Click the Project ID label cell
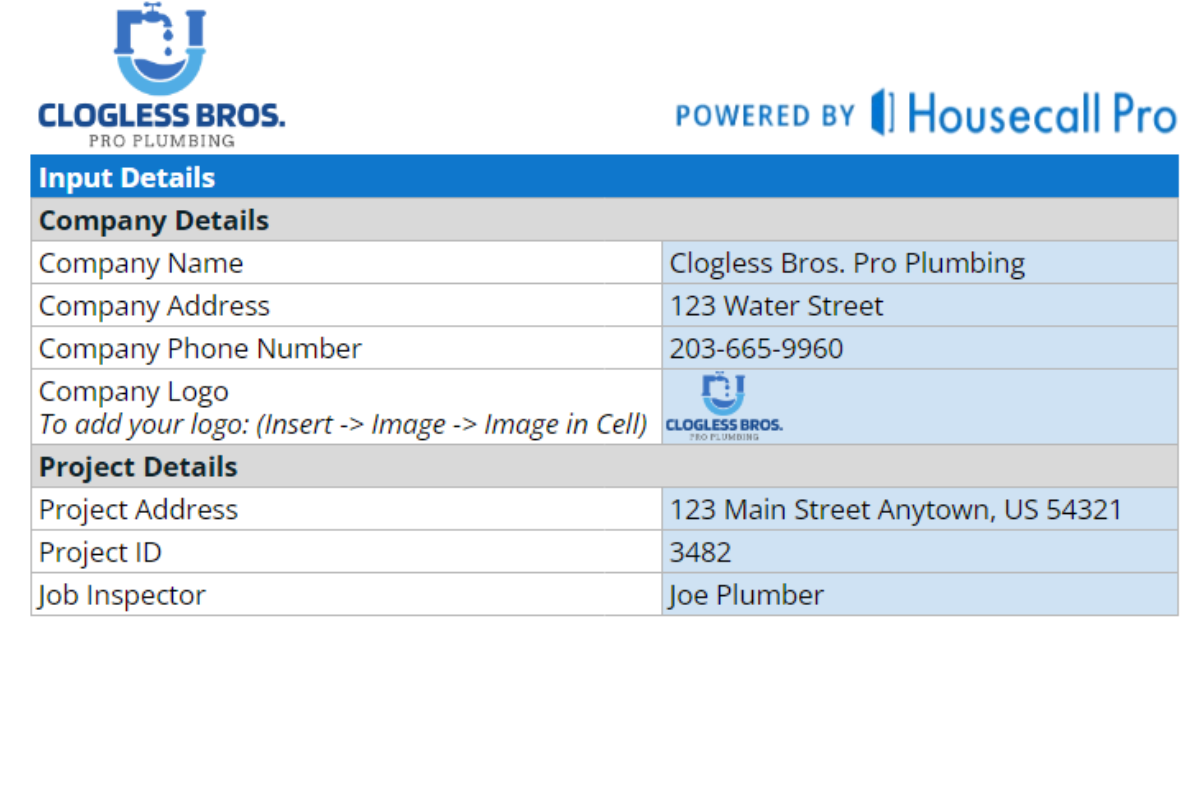1200x794 pixels. coord(346,552)
